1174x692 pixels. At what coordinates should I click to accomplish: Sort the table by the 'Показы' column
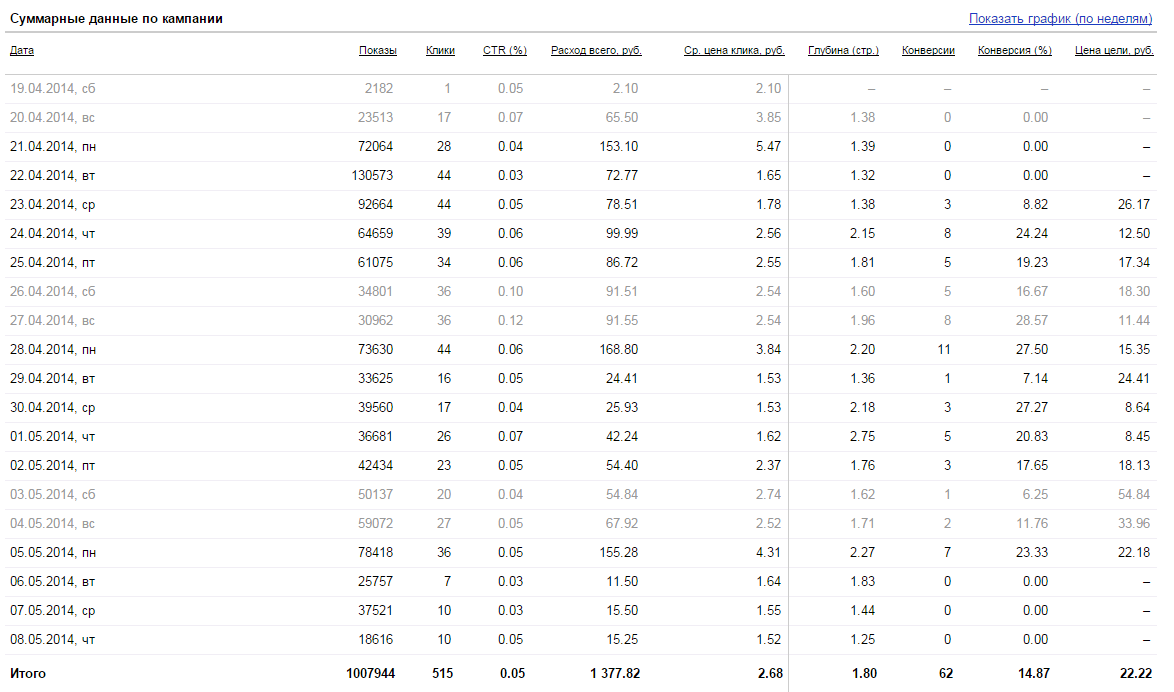[x=376, y=50]
